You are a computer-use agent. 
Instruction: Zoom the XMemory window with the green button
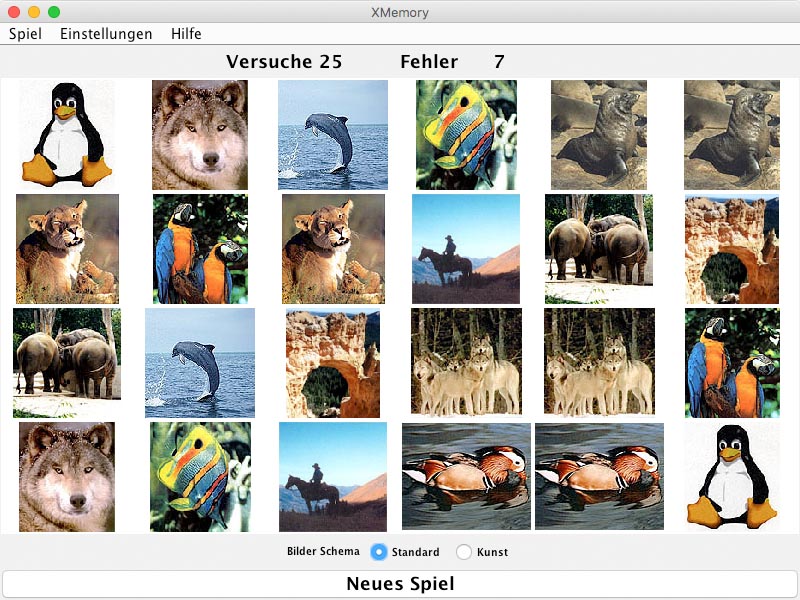54,12
